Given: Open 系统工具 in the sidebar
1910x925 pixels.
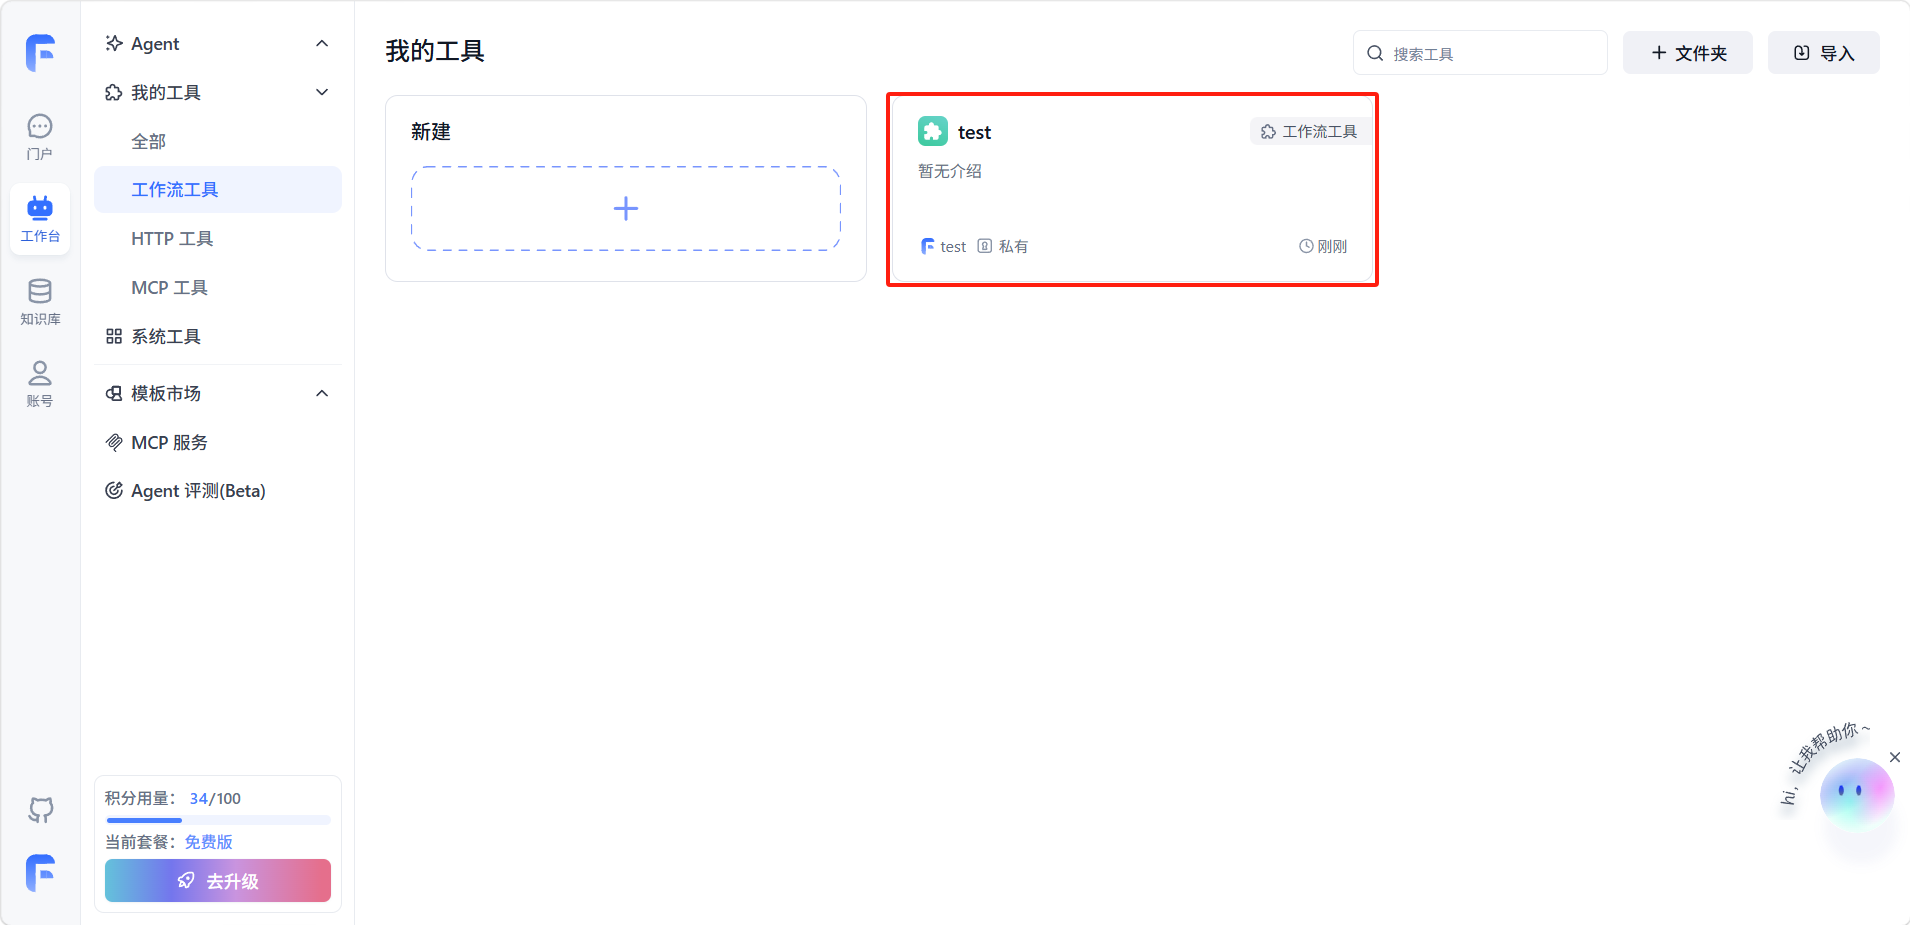Looking at the screenshot, I should pos(166,337).
